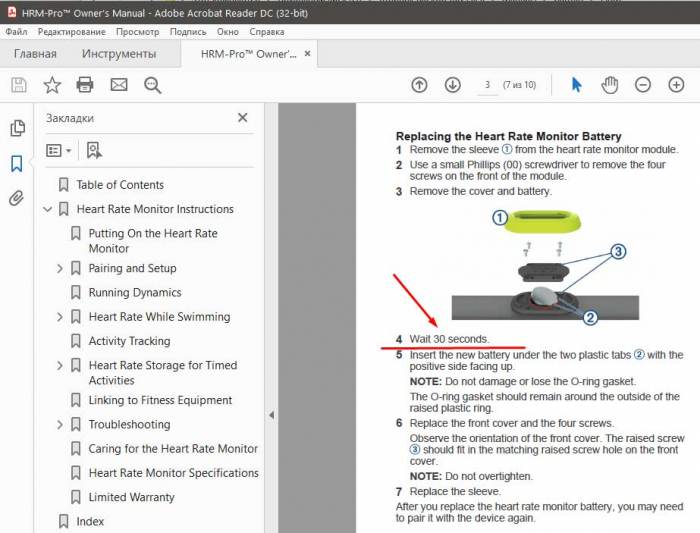Open attachments paperclip panel icon
Viewport: 700px width, 533px height.
[x=16, y=198]
